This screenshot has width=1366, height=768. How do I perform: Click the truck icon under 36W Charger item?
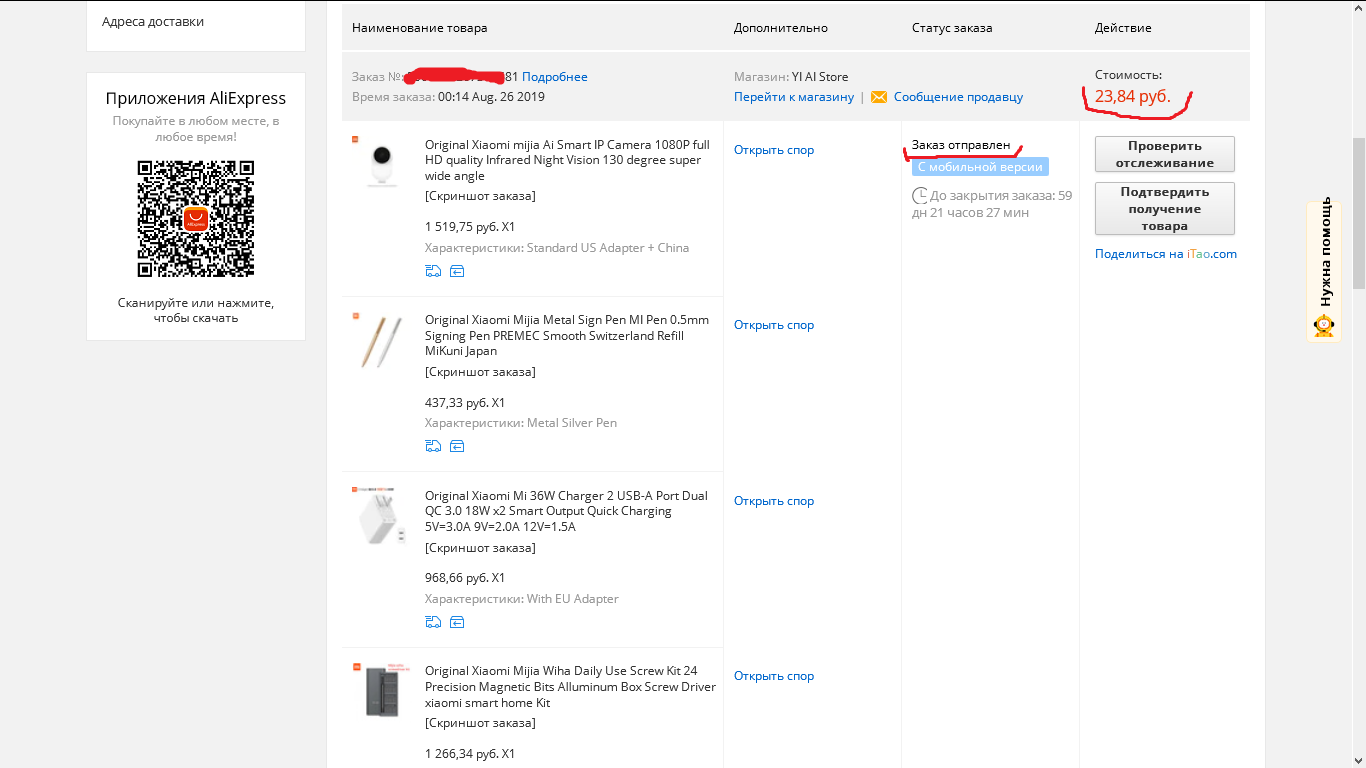[433, 622]
